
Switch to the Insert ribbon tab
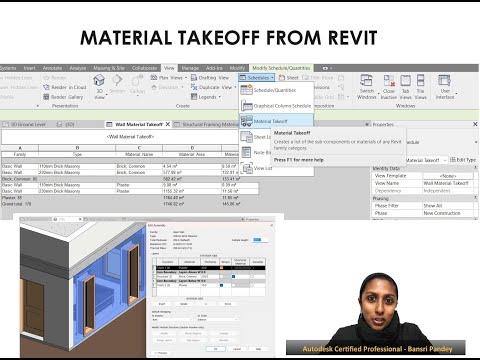click(x=29, y=68)
